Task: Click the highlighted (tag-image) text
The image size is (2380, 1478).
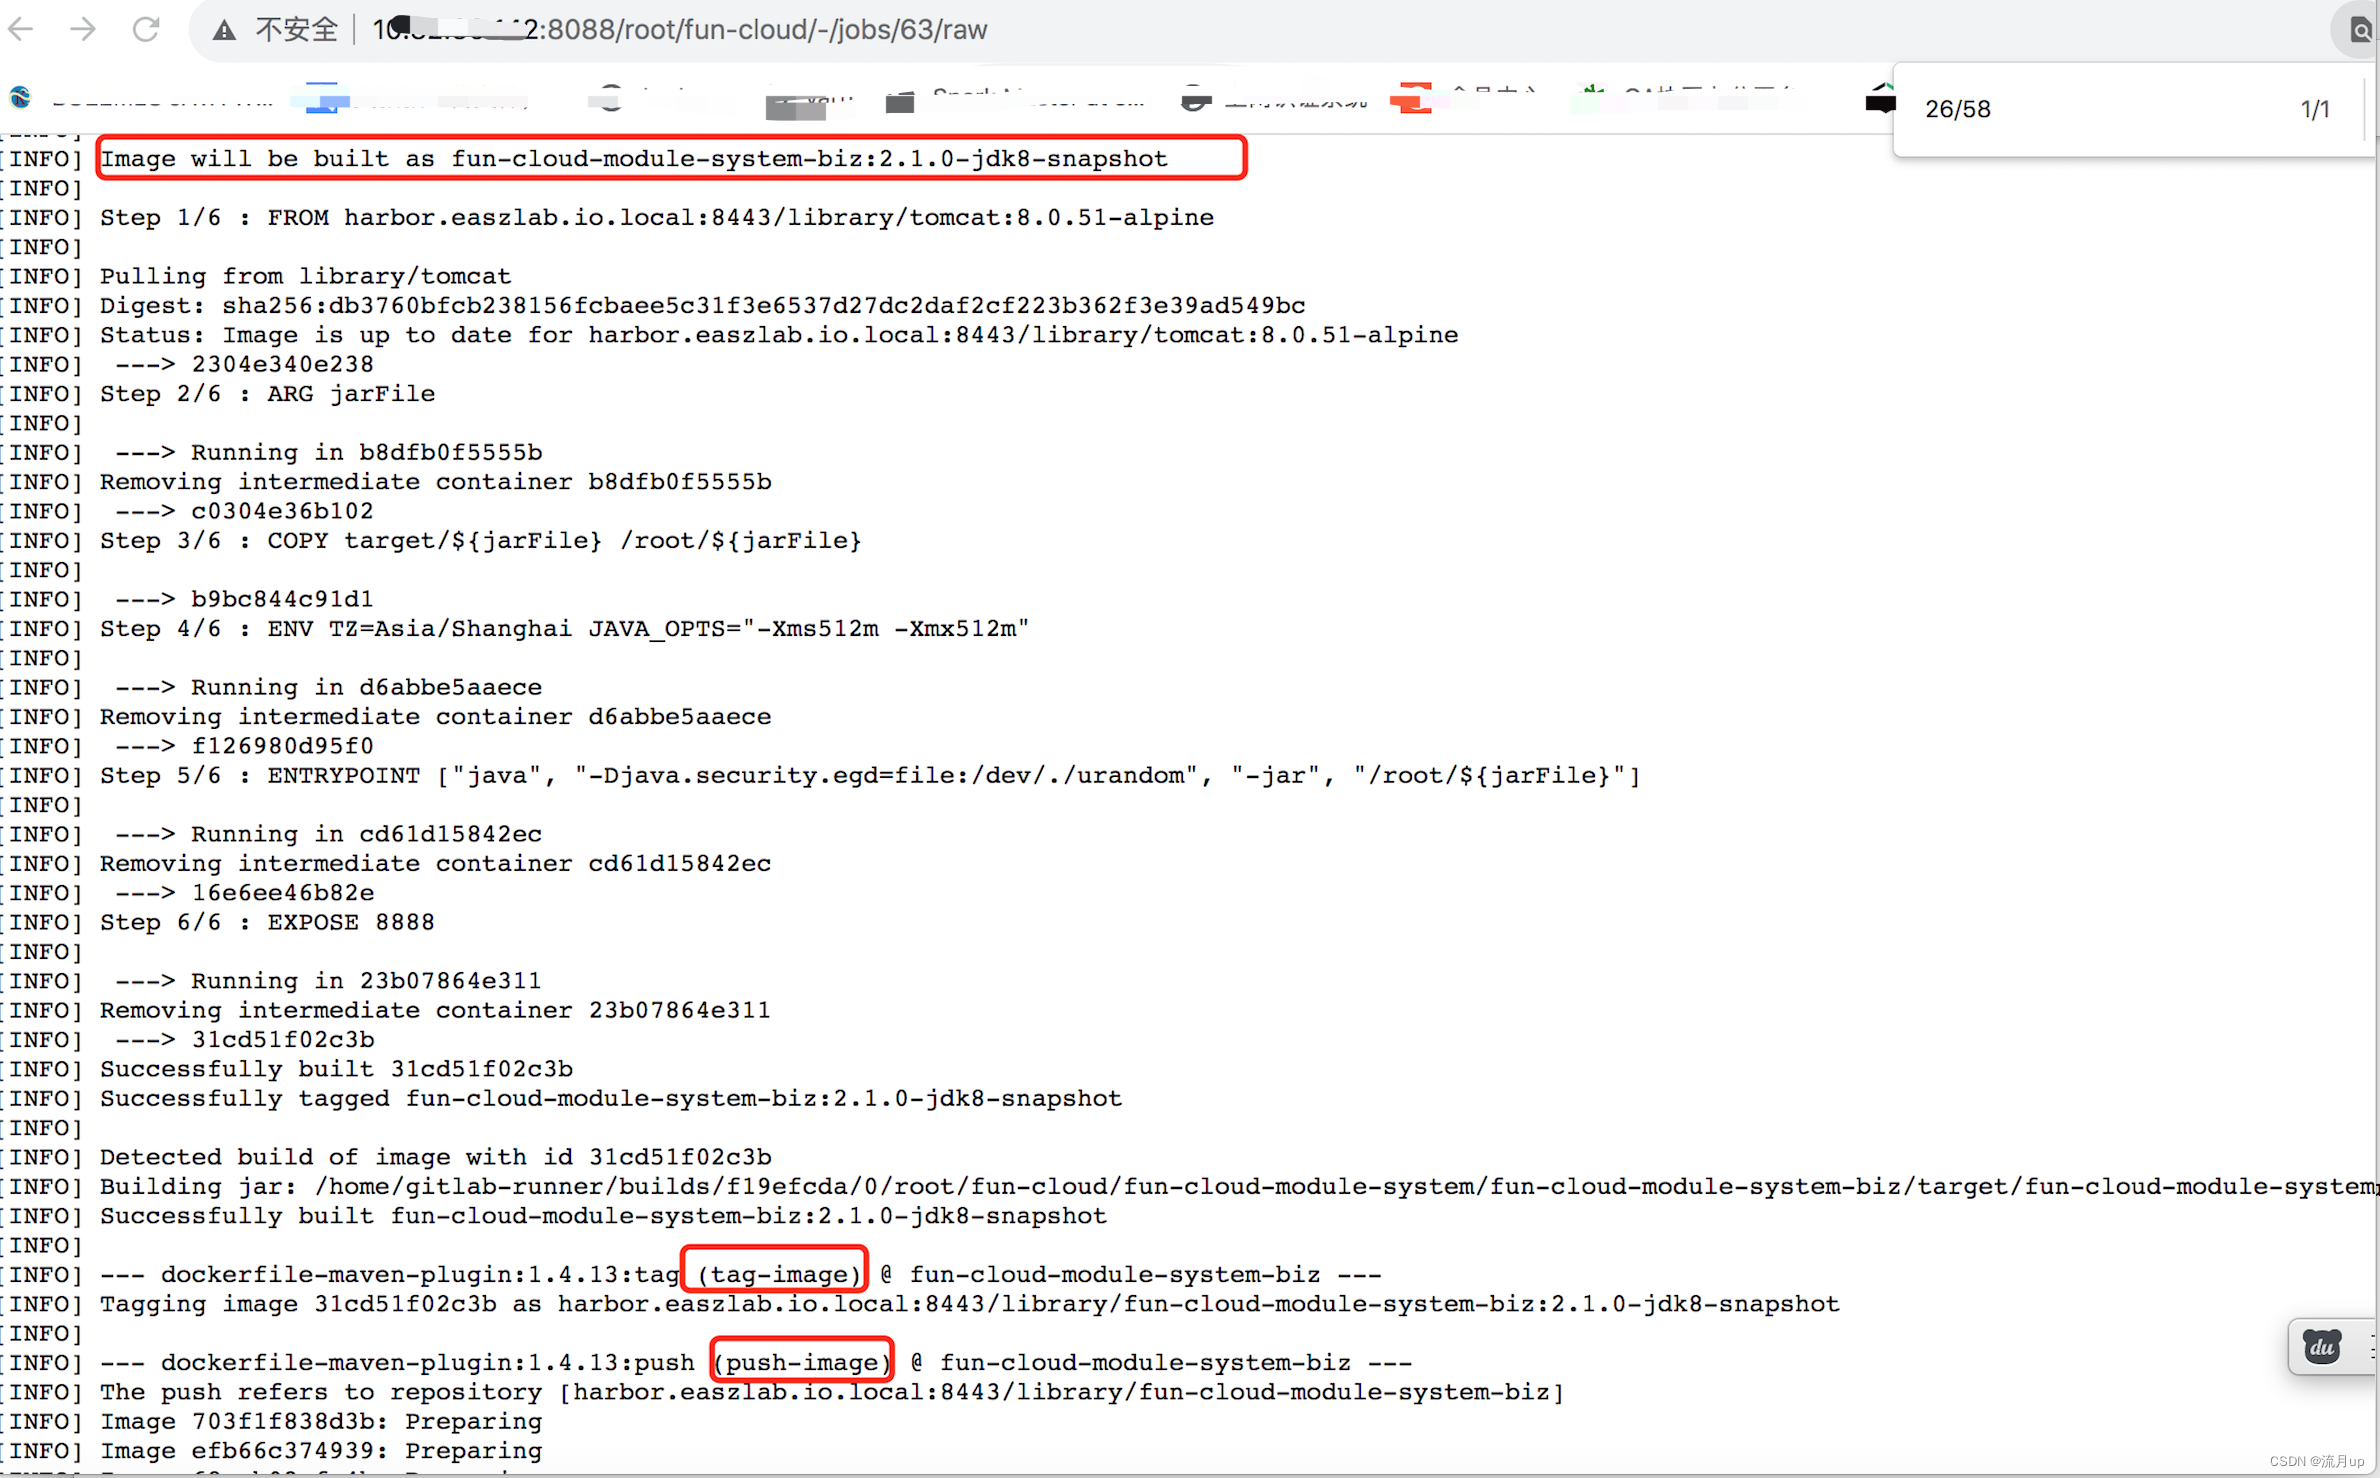Action: [777, 1274]
